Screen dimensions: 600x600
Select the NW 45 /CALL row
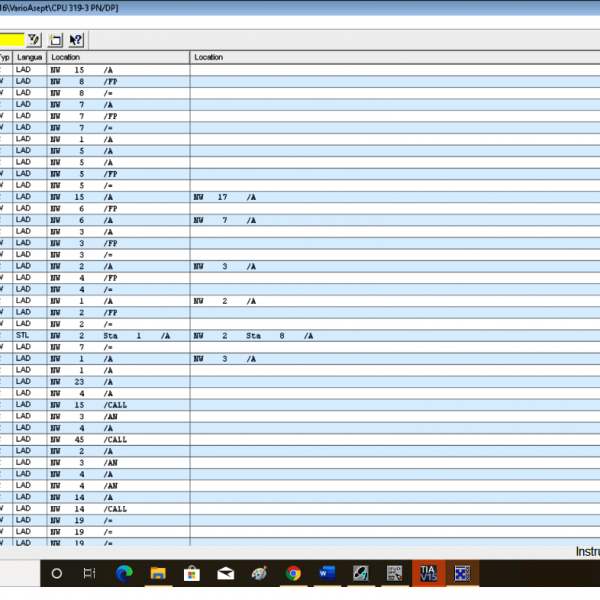300,440
